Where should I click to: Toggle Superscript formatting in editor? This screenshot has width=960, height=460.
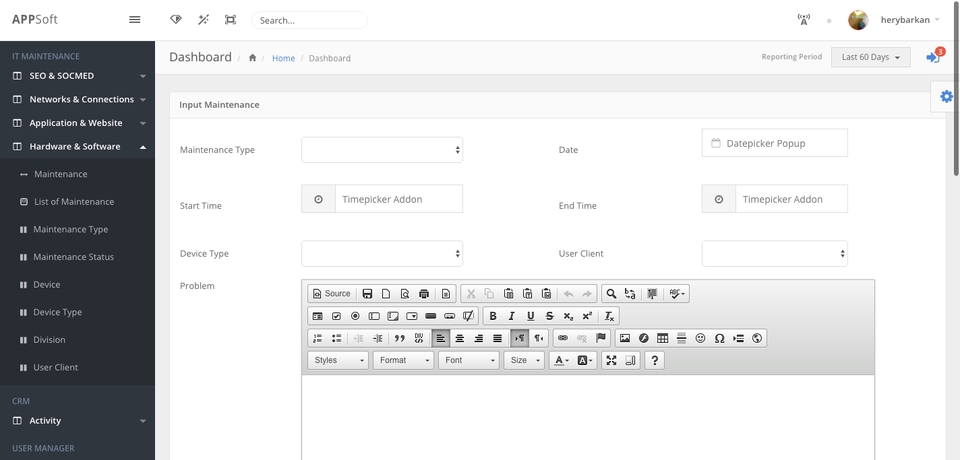(588, 316)
